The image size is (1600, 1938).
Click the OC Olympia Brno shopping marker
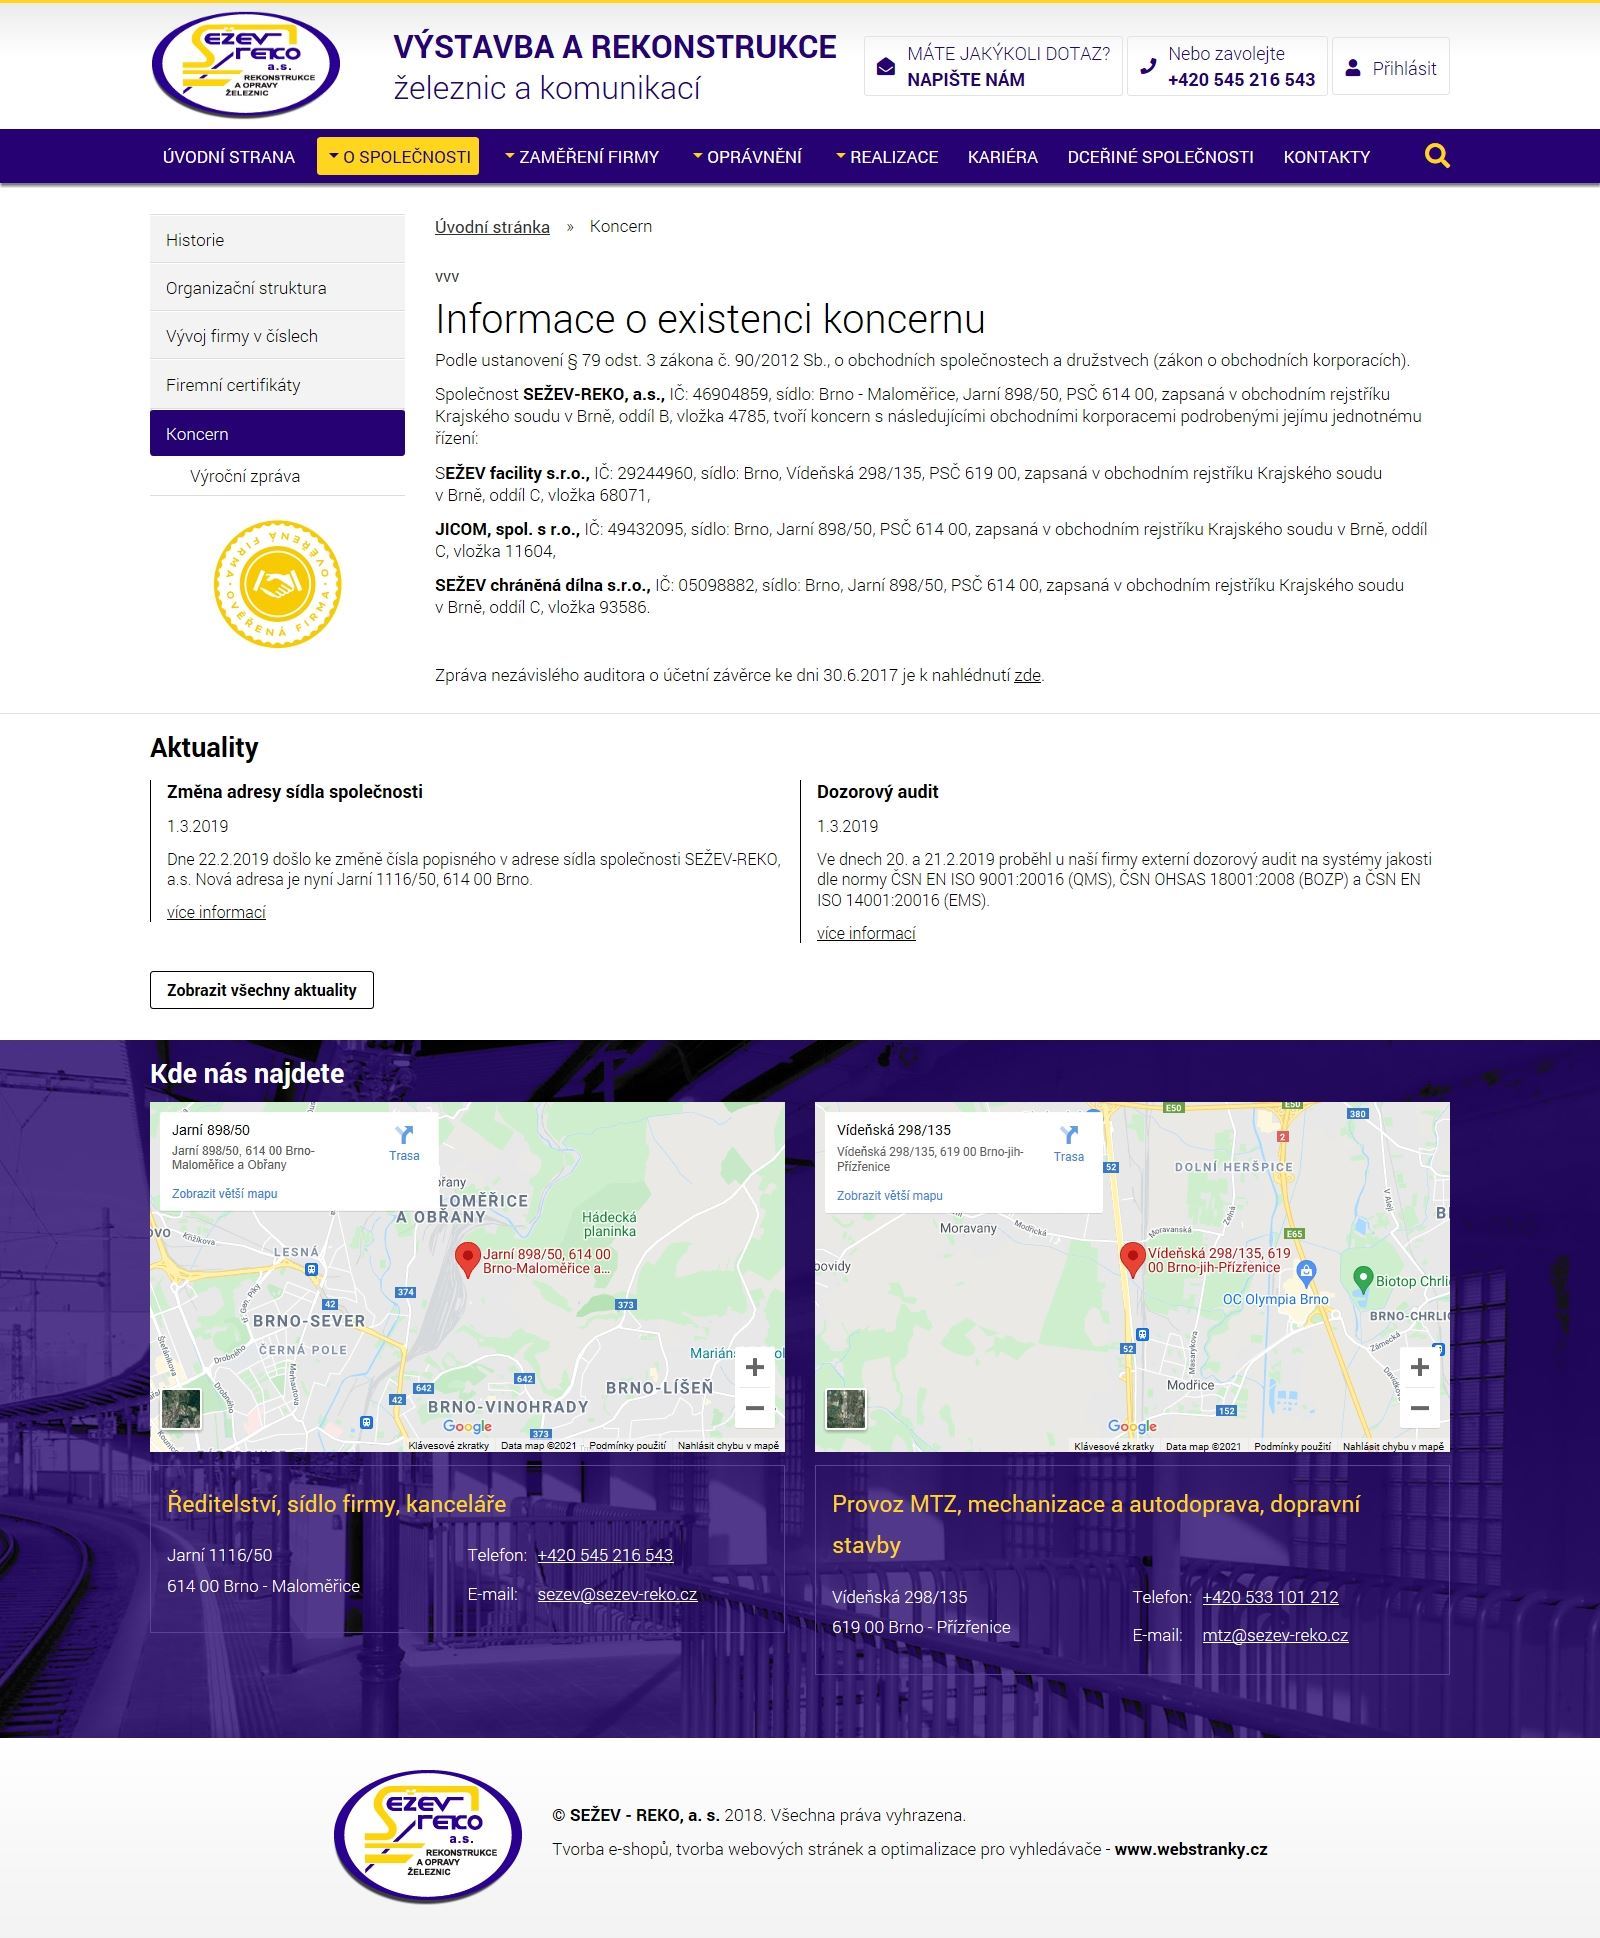pyautogui.click(x=1305, y=1271)
